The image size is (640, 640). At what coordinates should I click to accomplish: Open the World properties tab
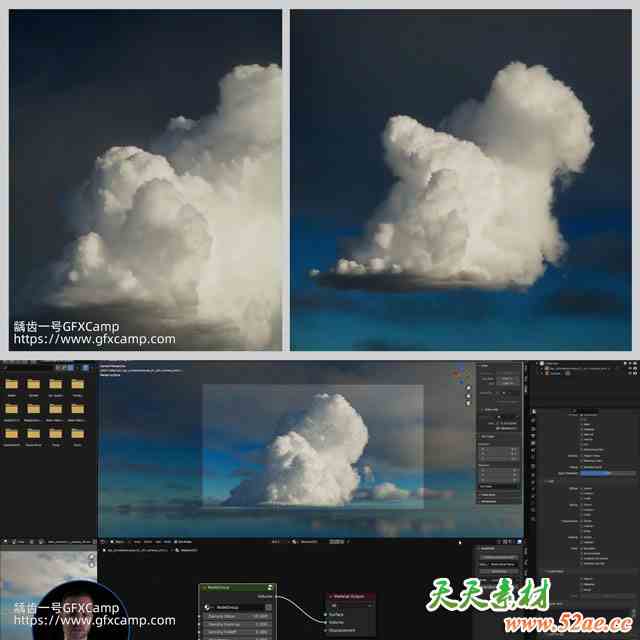tap(533, 450)
